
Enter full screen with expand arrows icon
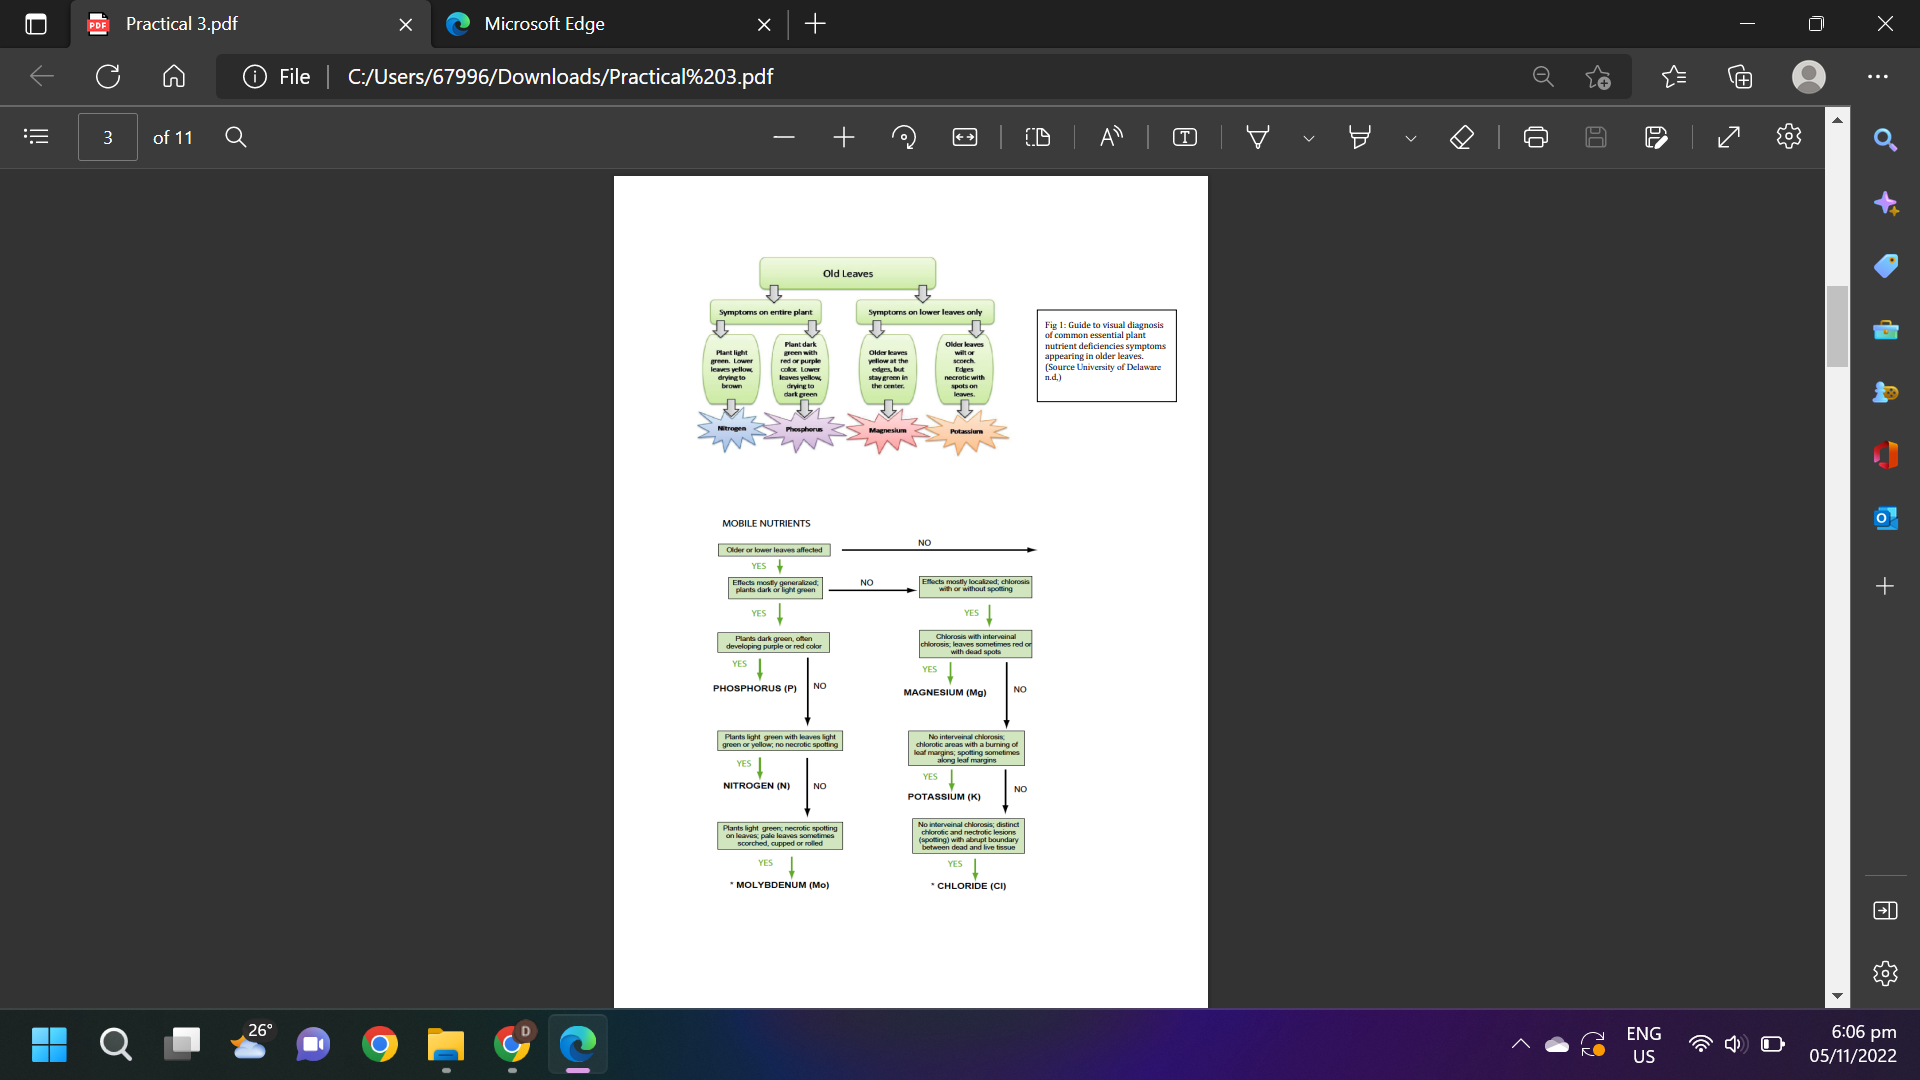click(x=1729, y=137)
